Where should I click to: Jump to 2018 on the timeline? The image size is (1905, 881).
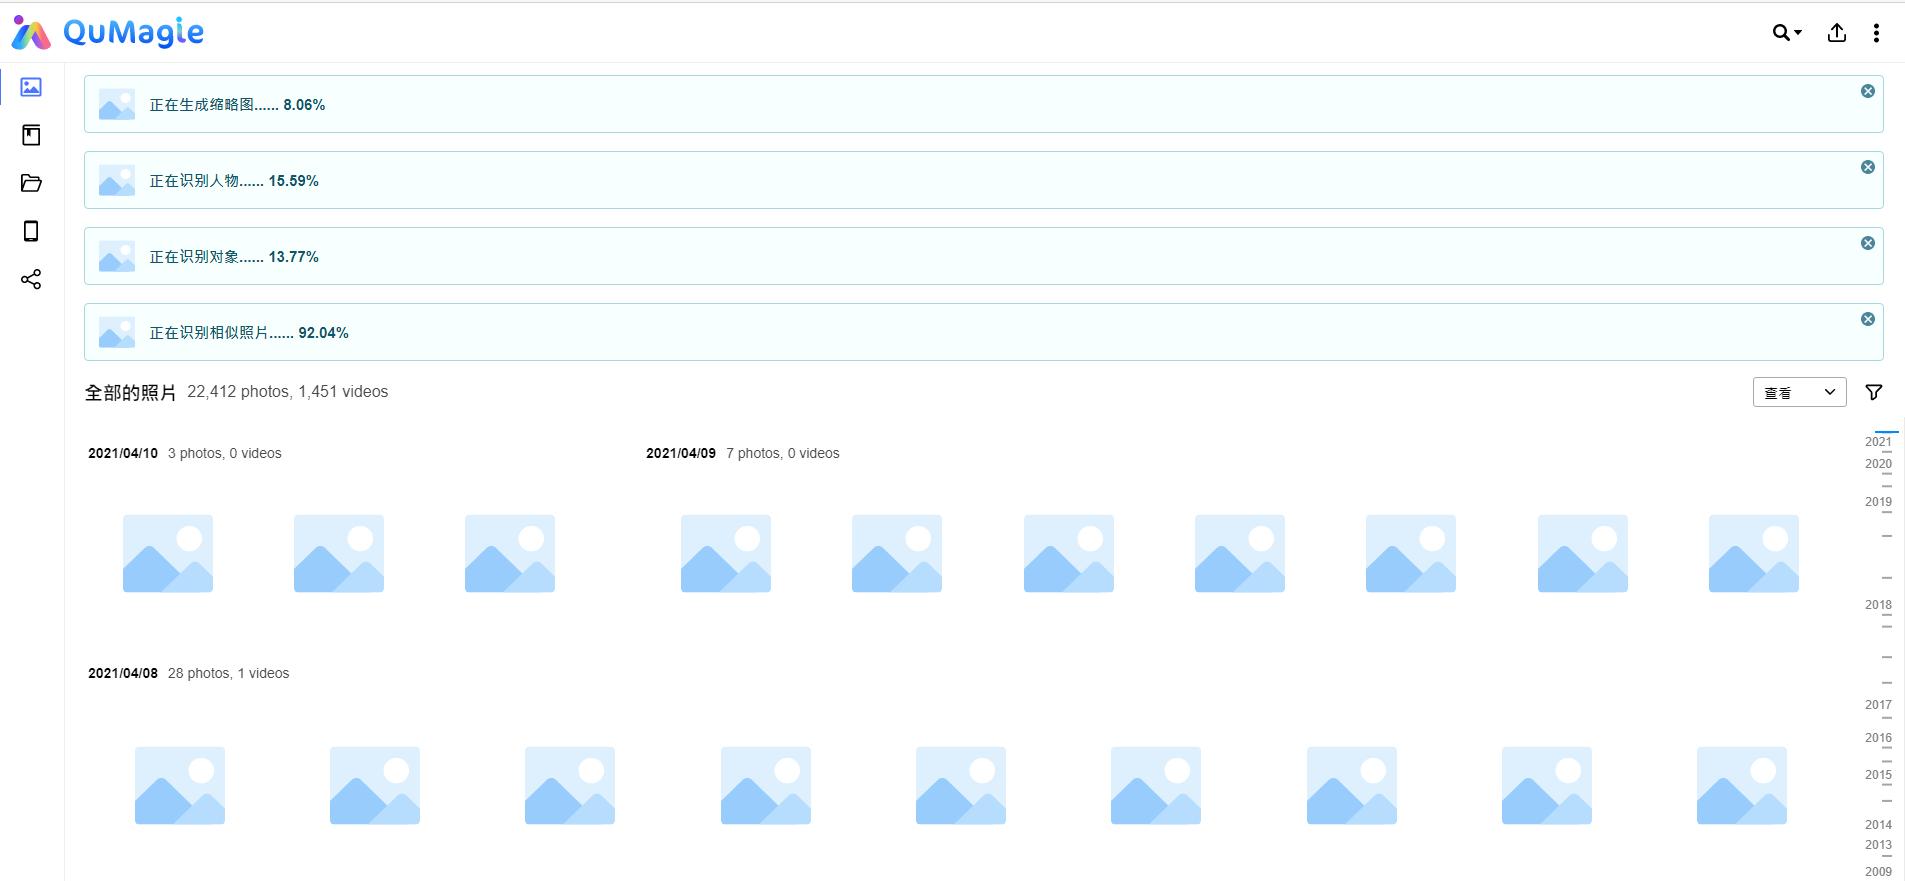(x=1878, y=605)
